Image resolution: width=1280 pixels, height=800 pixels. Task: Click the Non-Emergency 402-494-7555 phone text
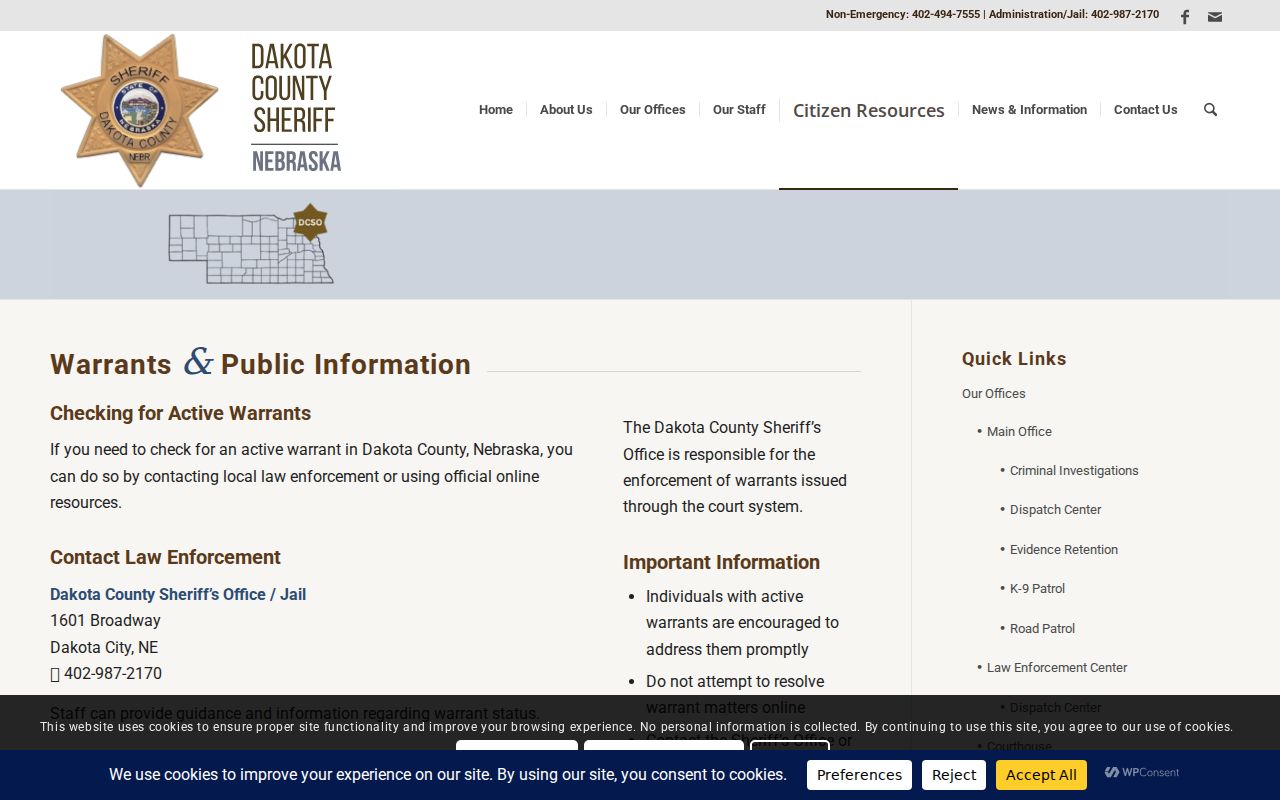pyautogui.click(x=903, y=15)
